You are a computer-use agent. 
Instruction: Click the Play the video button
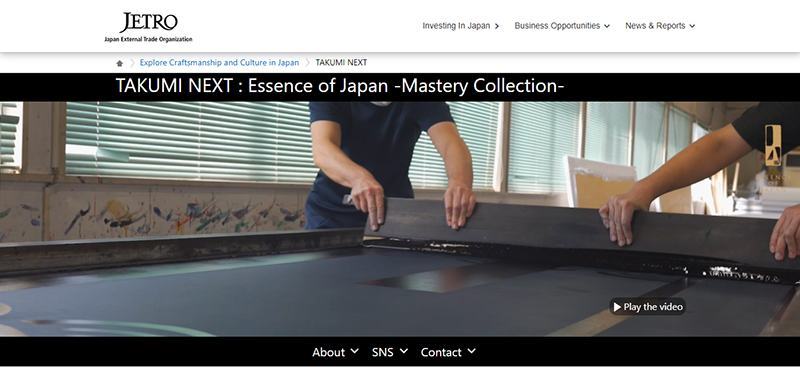647,307
